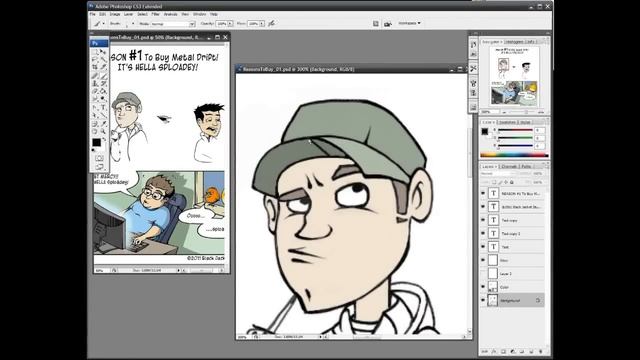Hide the Text copy layer
The width and height of the screenshot is (640, 360).
pyautogui.click(x=483, y=220)
